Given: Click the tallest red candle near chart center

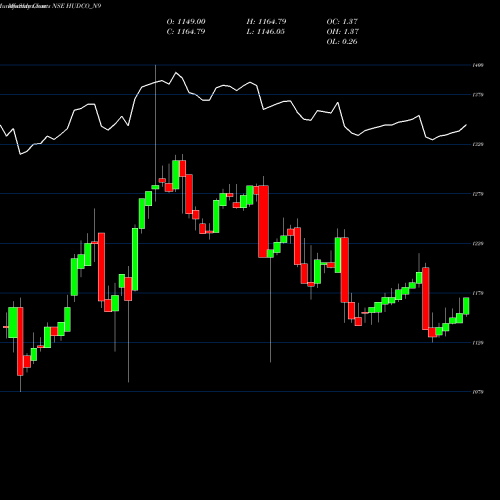Looking at the screenshot, I should [263, 222].
